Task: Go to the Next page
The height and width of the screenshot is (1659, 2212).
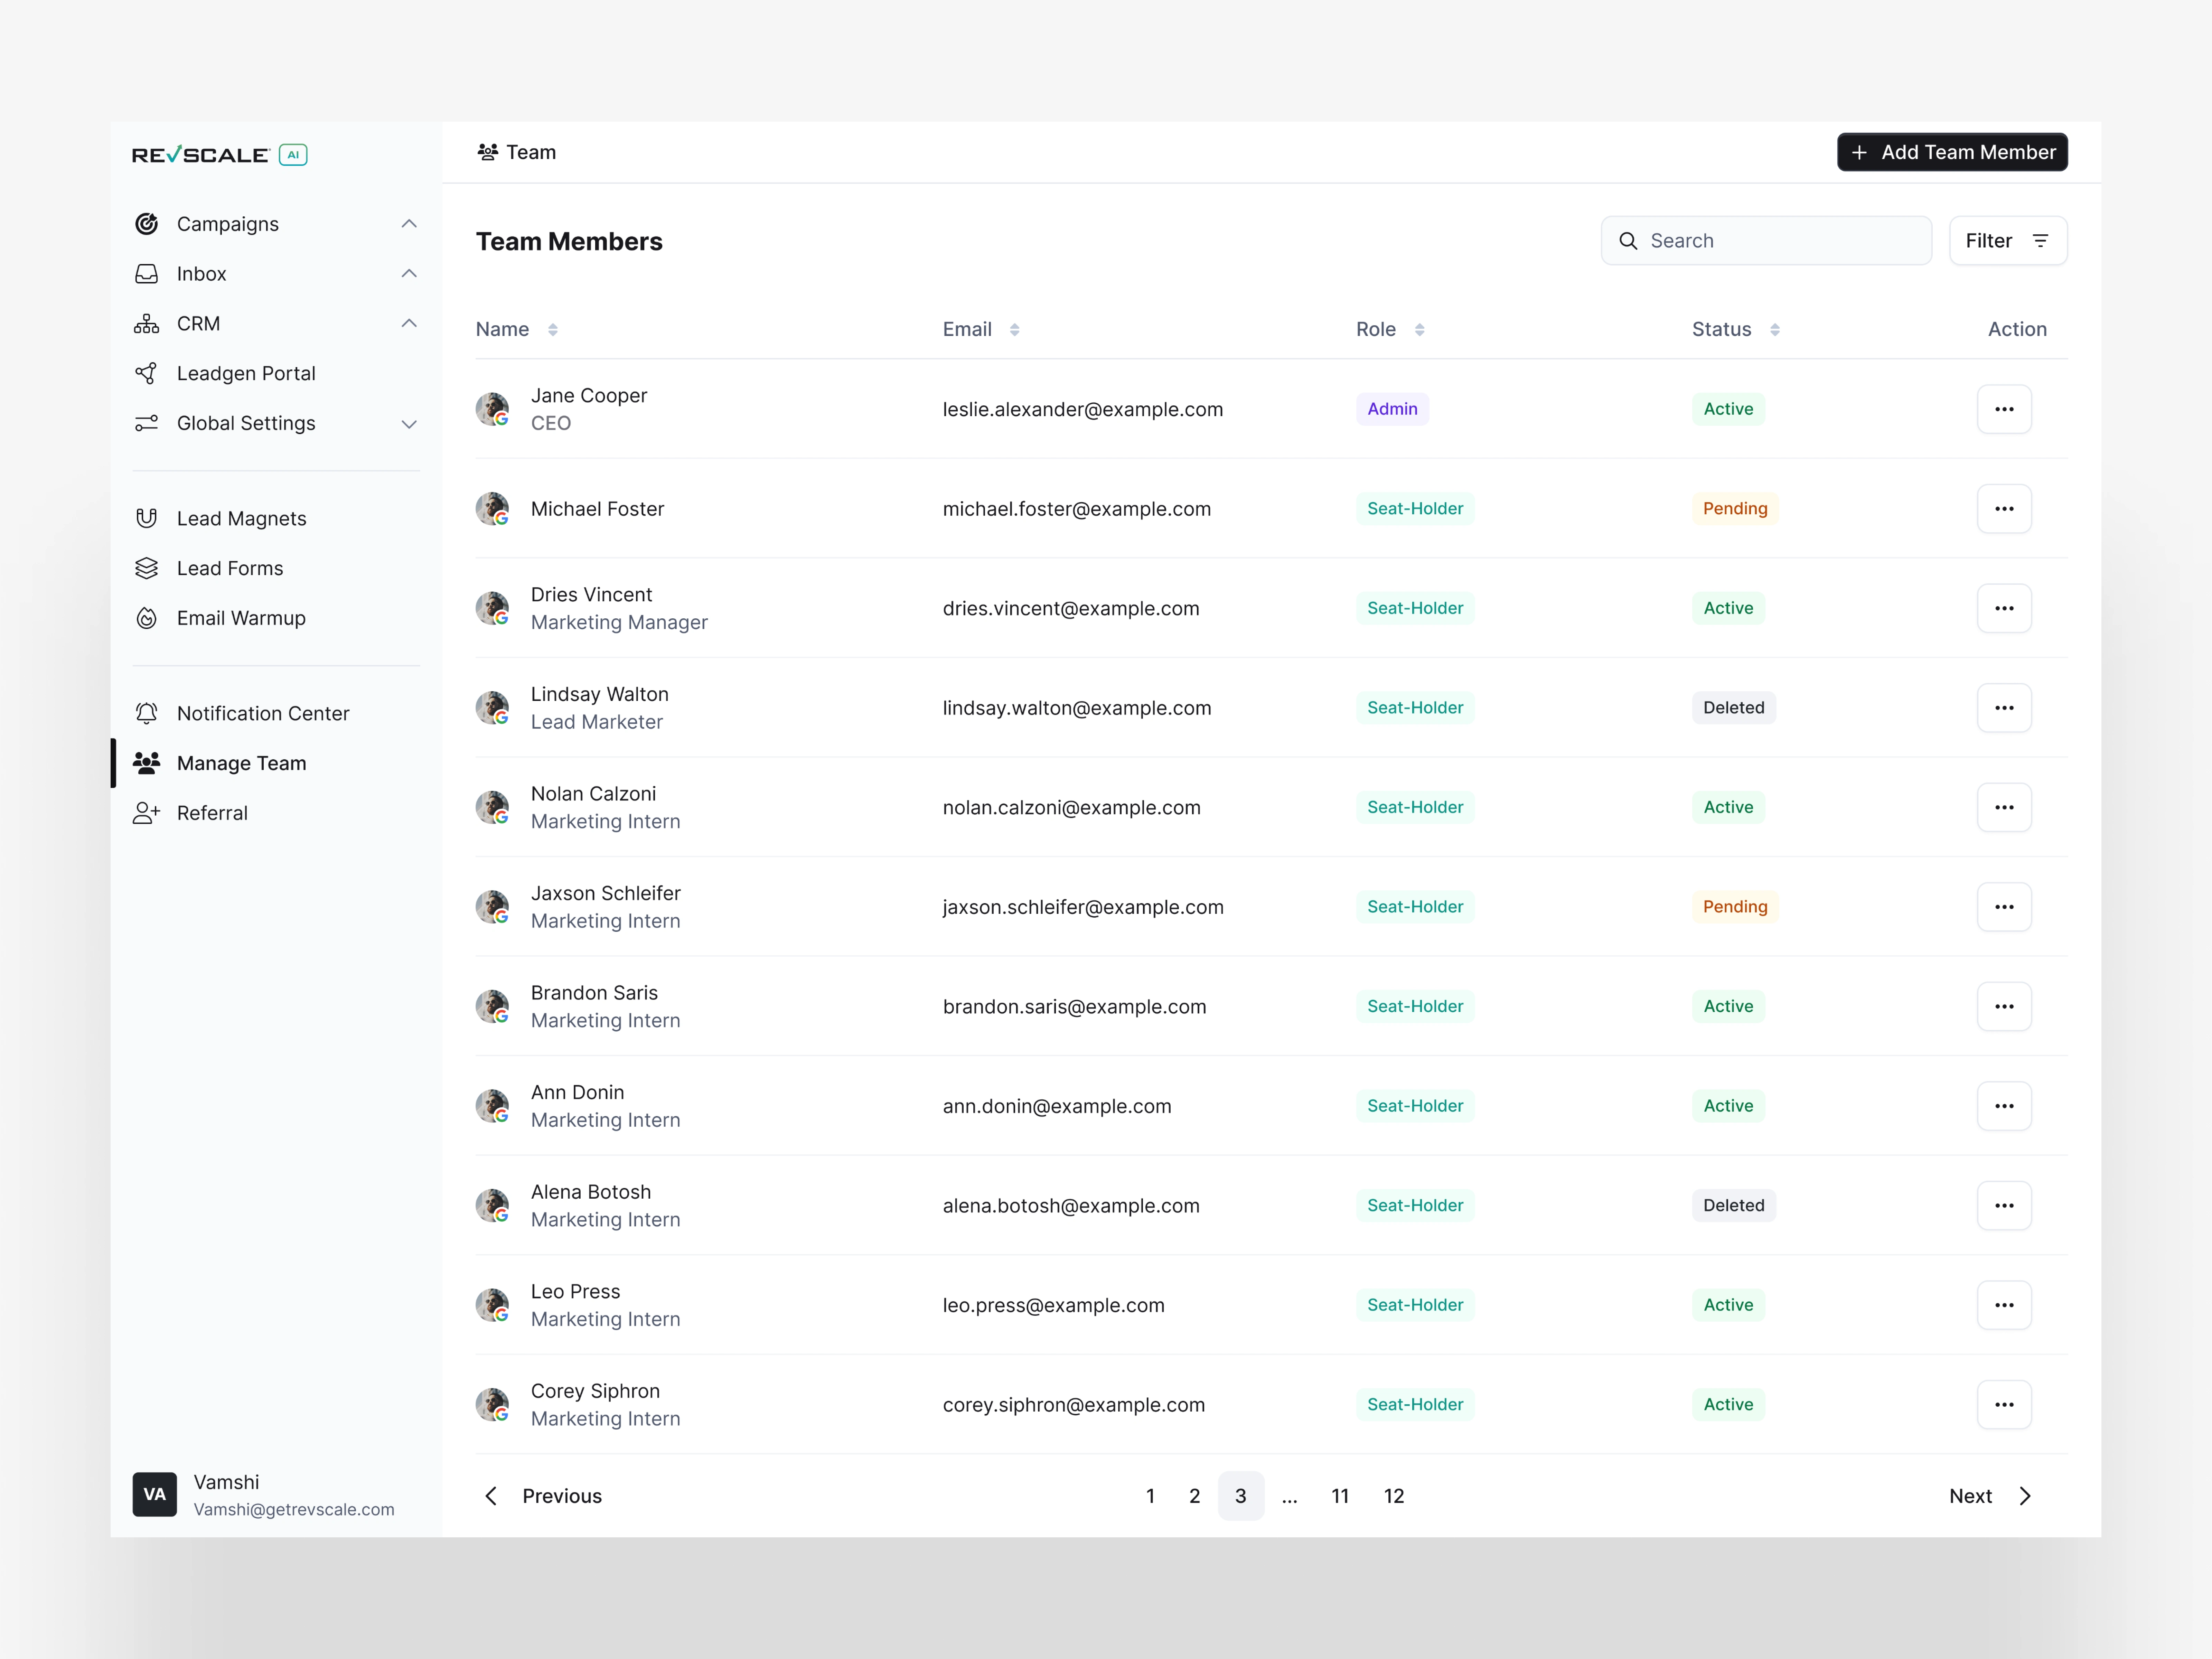Action: coord(1991,1496)
